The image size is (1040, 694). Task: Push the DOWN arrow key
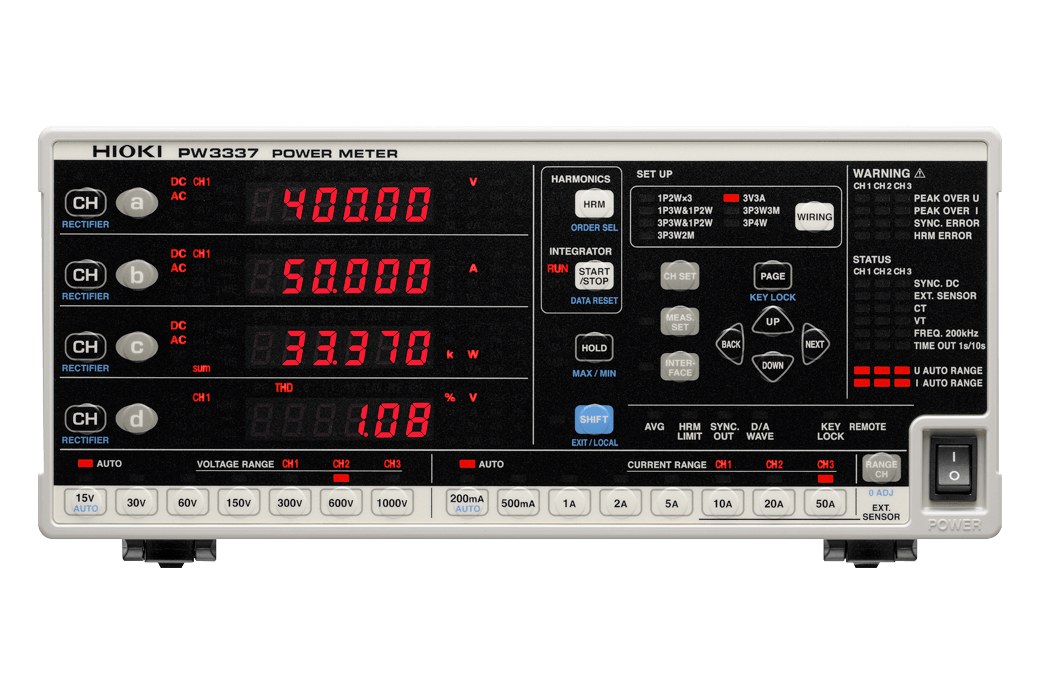tap(773, 366)
